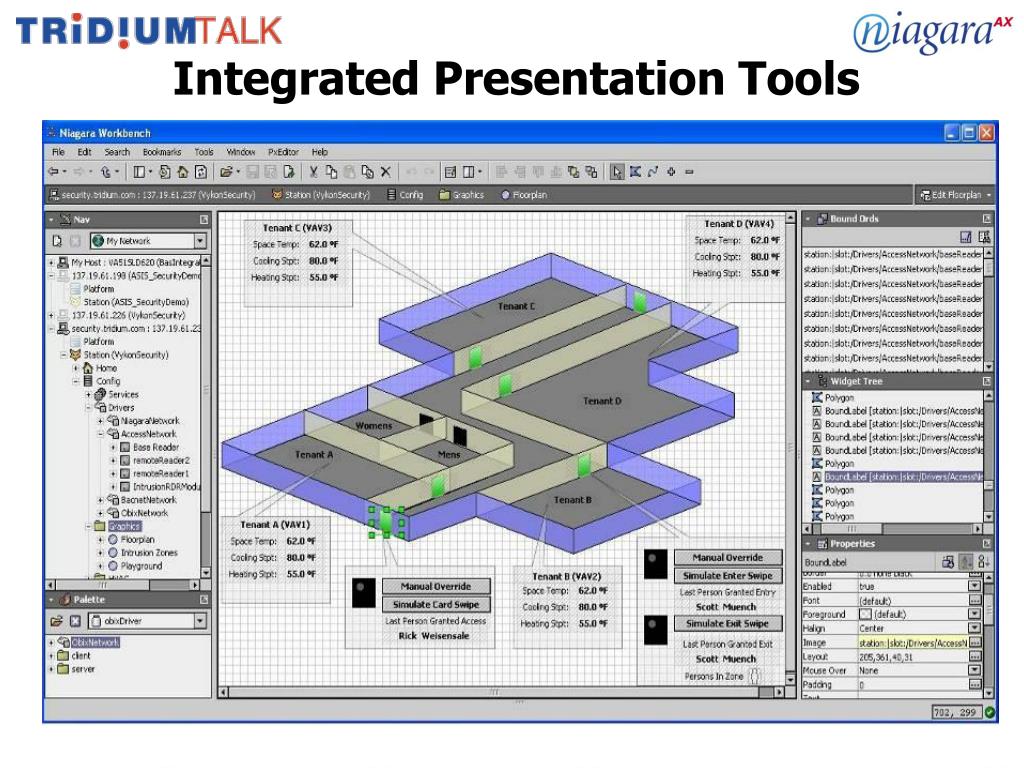Toggle the sort-order icon in Properties
Viewport: 1024px width, 768px height.
(x=966, y=562)
